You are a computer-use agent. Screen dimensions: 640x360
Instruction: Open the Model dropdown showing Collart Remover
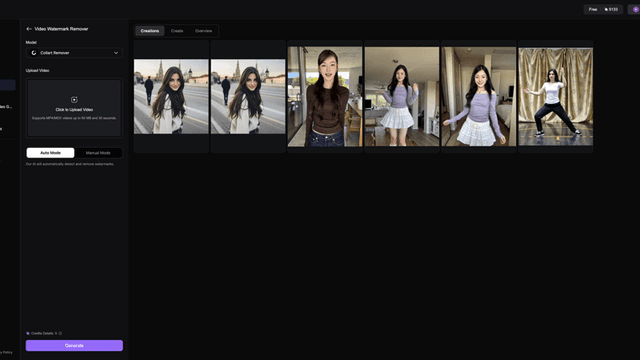tap(74, 53)
